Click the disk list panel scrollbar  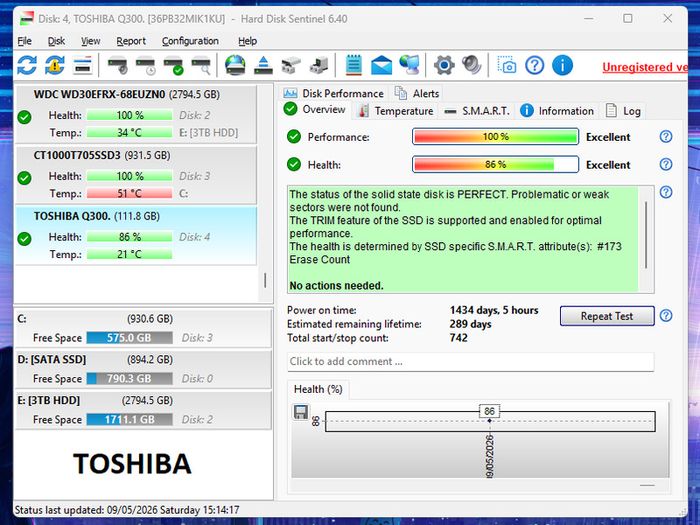pos(265,280)
